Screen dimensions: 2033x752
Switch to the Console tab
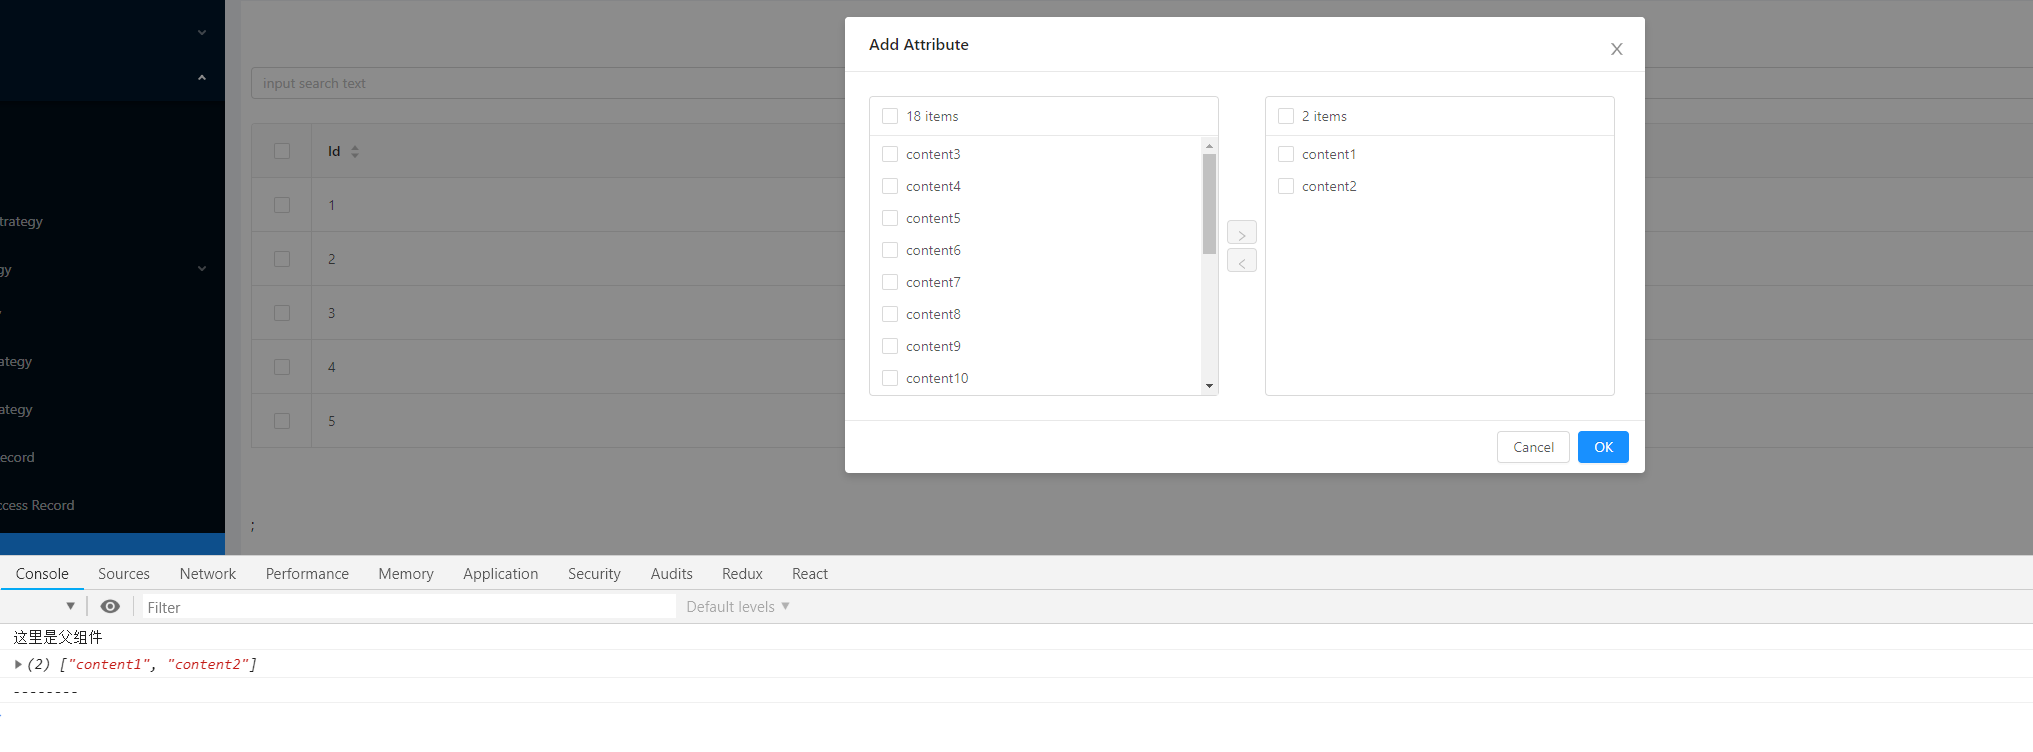tap(42, 573)
